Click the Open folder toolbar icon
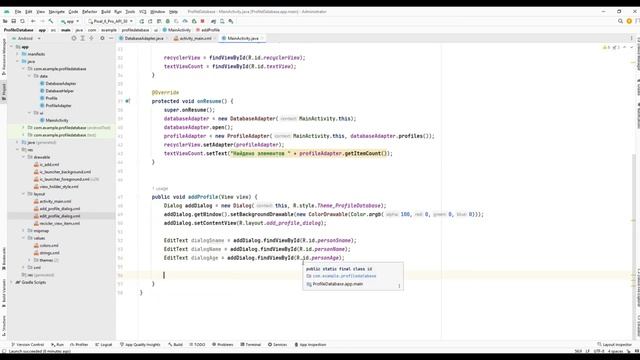The height and width of the screenshot is (360, 640). pyautogui.click(x=5, y=21)
